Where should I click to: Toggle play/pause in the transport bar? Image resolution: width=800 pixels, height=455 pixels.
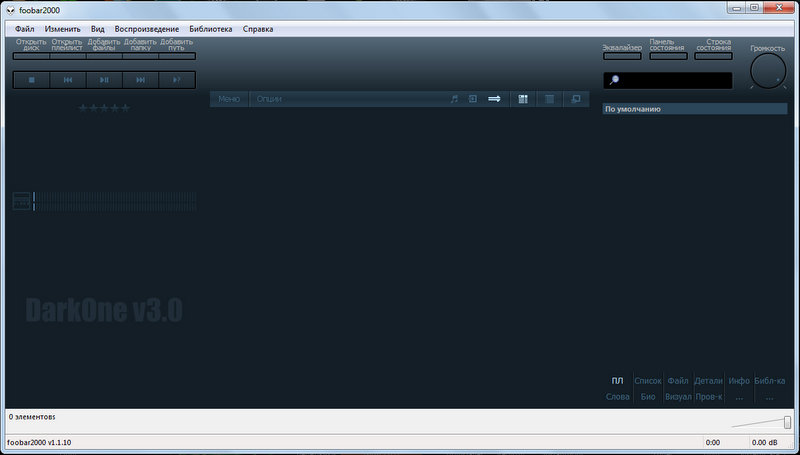point(104,80)
